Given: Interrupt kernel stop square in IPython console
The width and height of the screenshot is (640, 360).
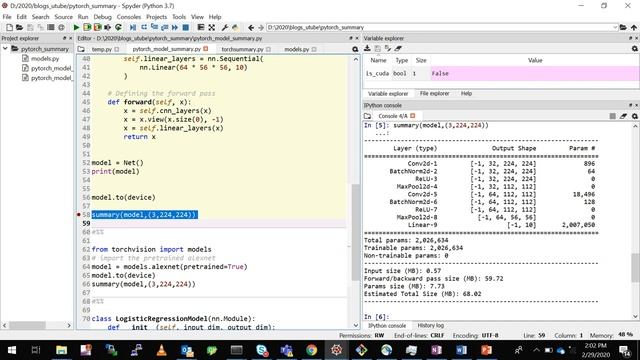Looking at the screenshot, I should (612, 116).
